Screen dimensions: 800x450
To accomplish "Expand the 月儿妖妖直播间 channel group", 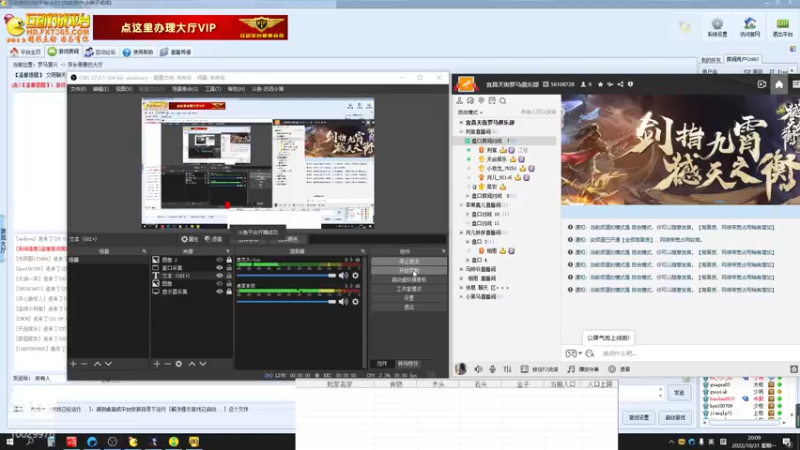I will [x=461, y=233].
